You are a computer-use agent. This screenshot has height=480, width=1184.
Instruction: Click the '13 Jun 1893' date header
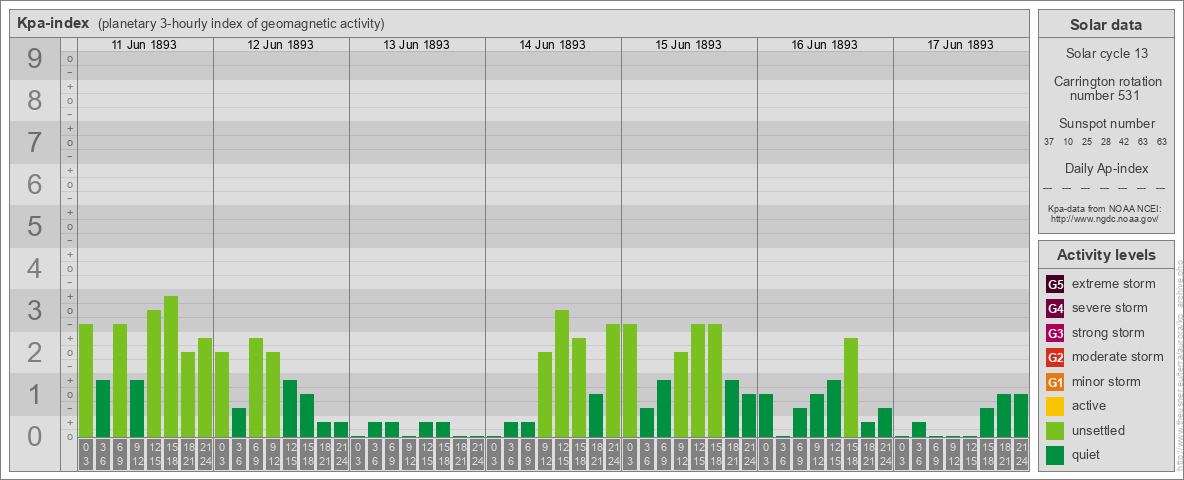click(416, 45)
